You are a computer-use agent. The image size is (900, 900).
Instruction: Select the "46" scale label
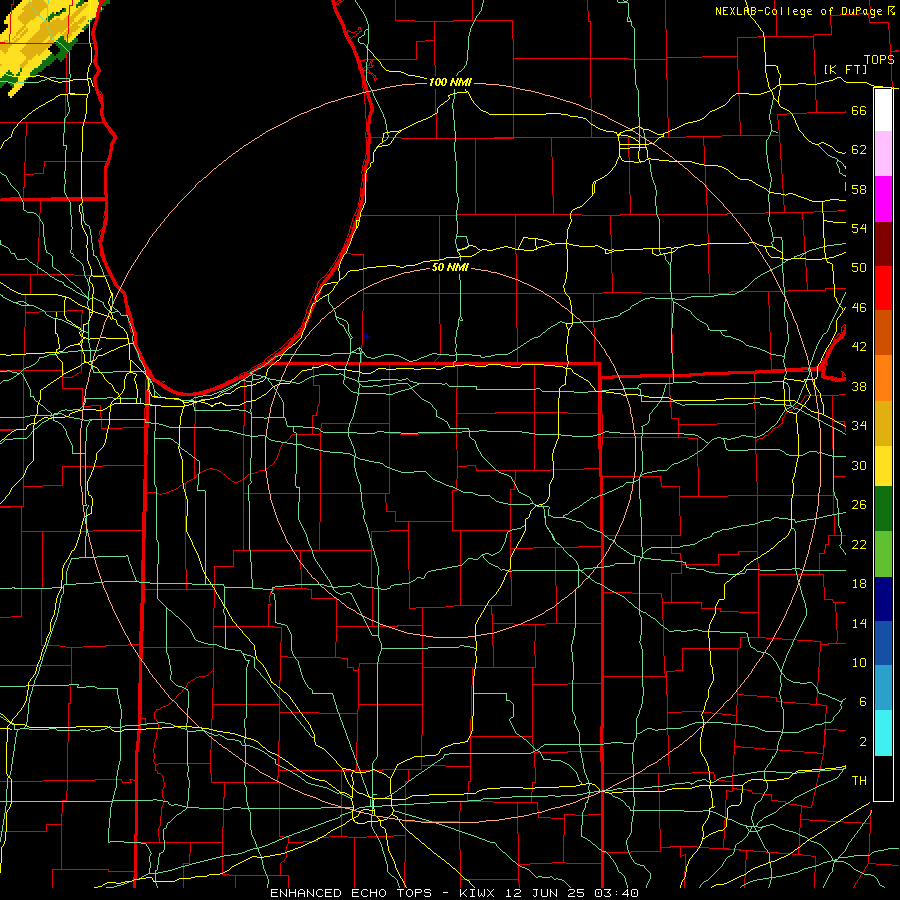859,308
